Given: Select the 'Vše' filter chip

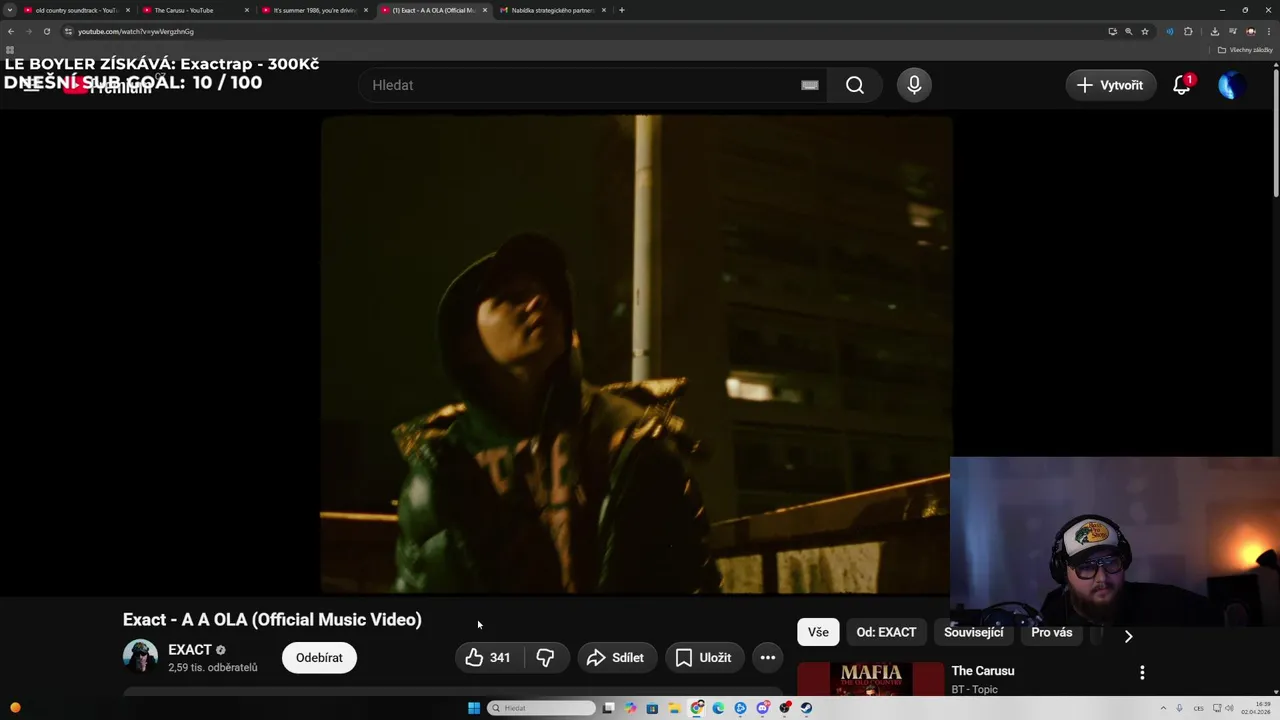Looking at the screenshot, I should click(x=818, y=632).
